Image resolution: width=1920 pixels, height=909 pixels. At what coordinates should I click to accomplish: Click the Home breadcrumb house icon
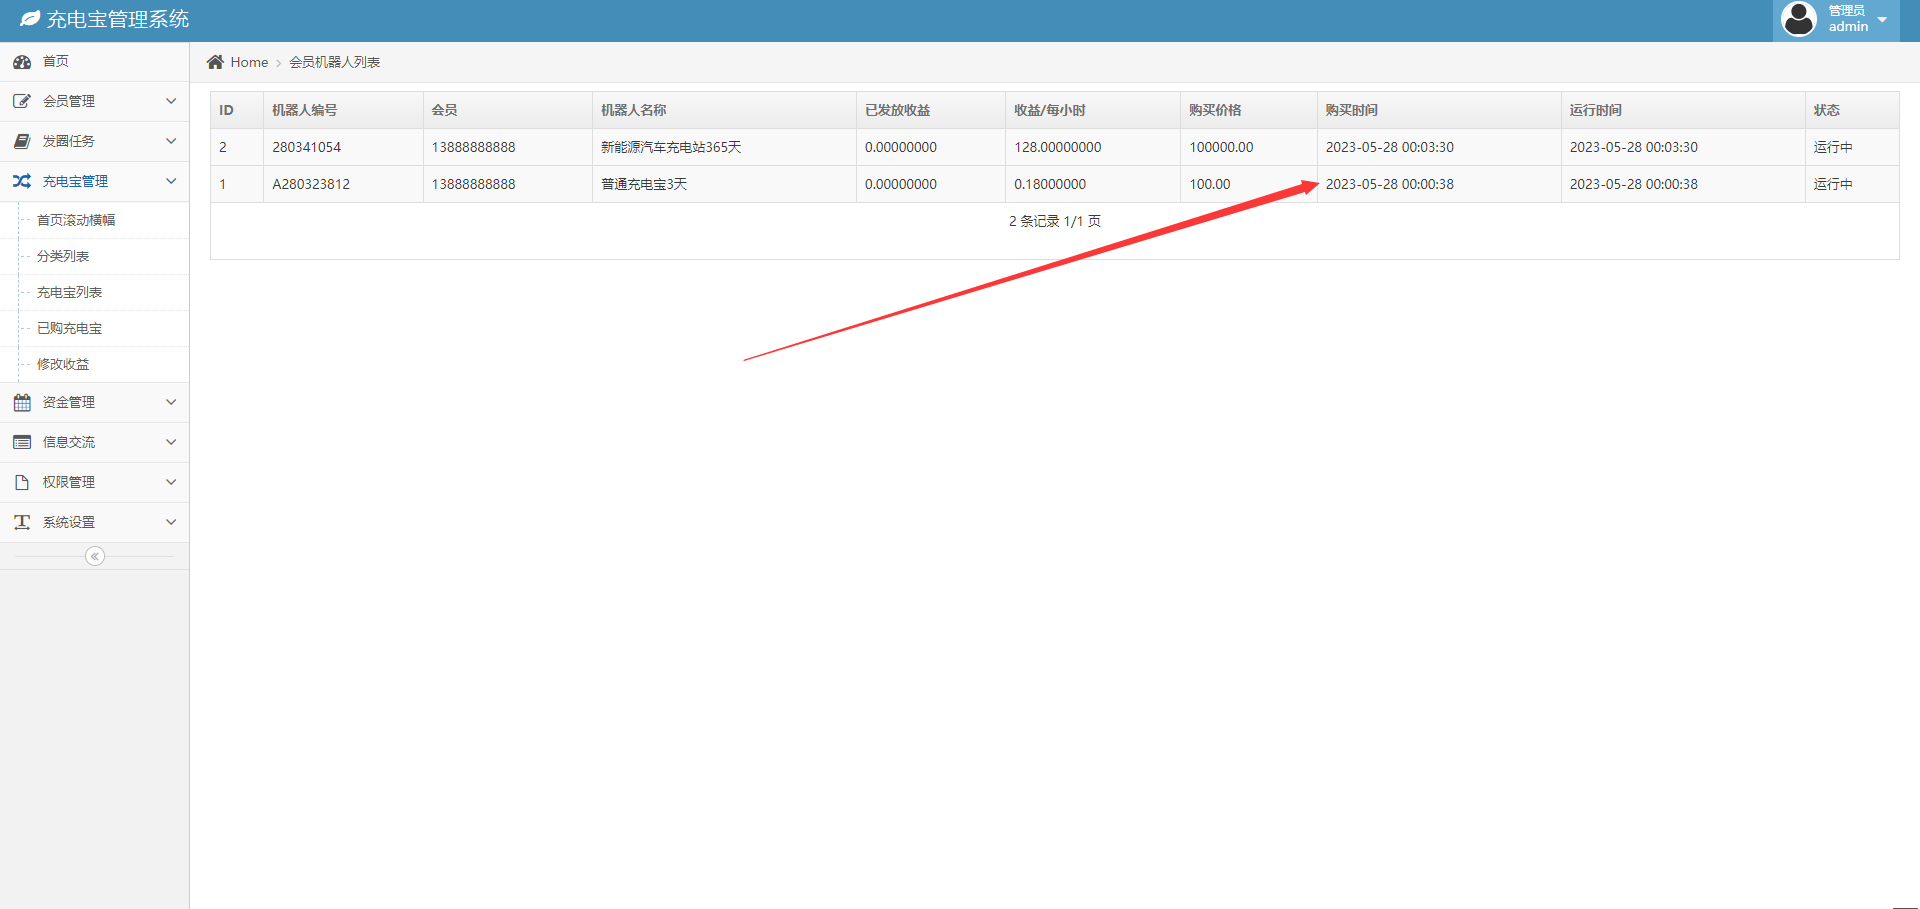(215, 62)
